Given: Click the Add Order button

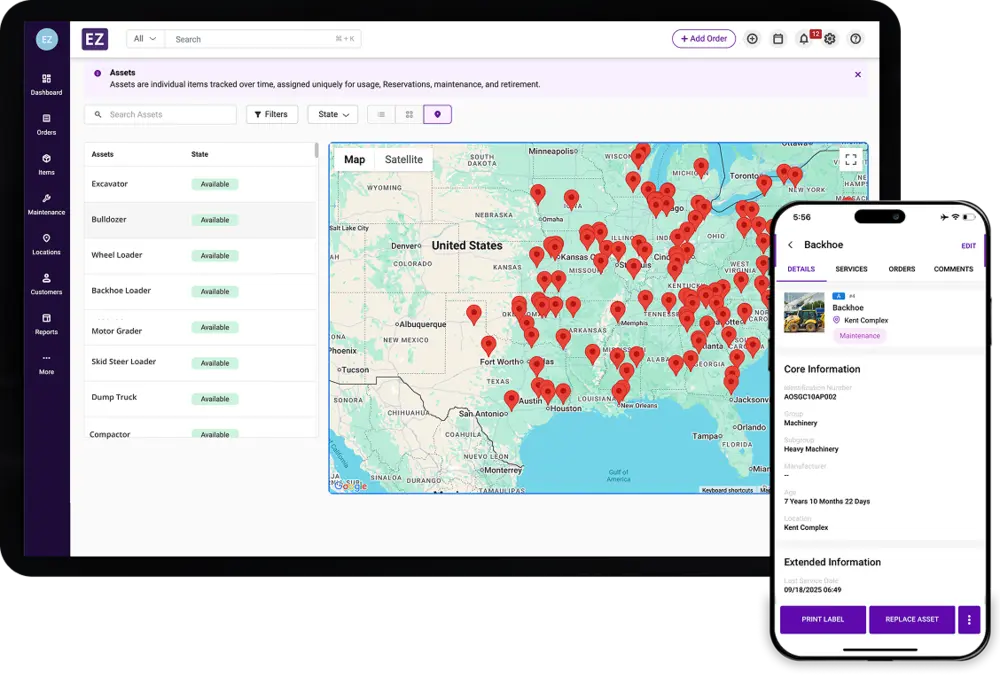Looking at the screenshot, I should [x=703, y=39].
